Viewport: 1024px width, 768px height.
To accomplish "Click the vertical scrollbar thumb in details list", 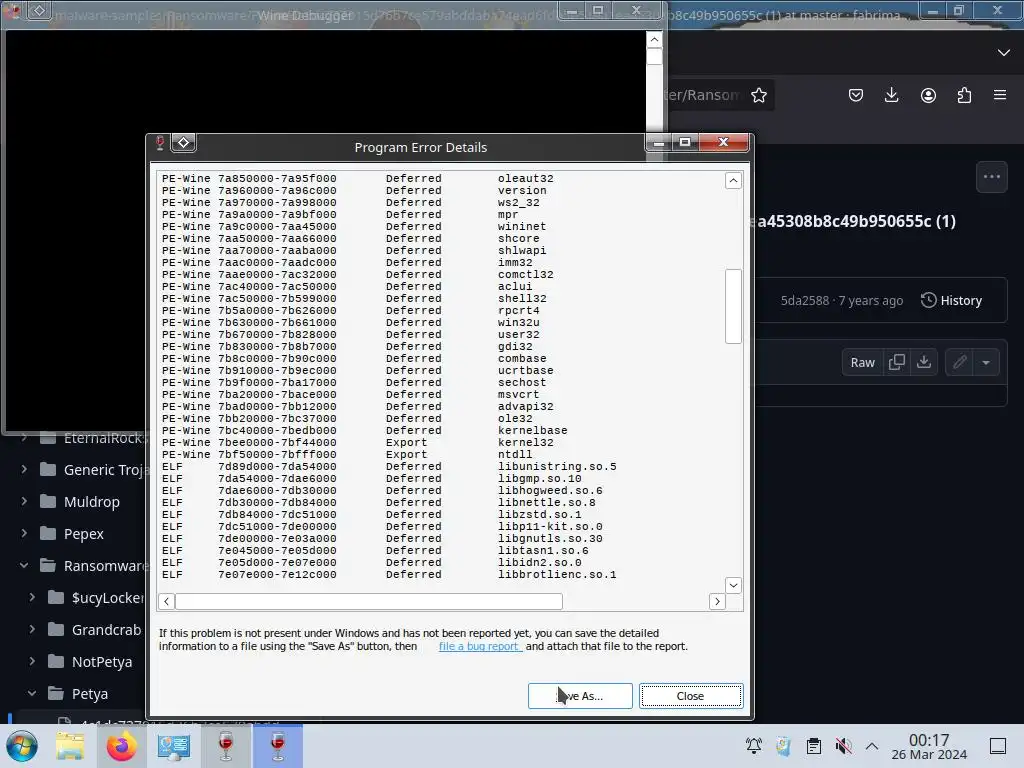I will 733,306.
